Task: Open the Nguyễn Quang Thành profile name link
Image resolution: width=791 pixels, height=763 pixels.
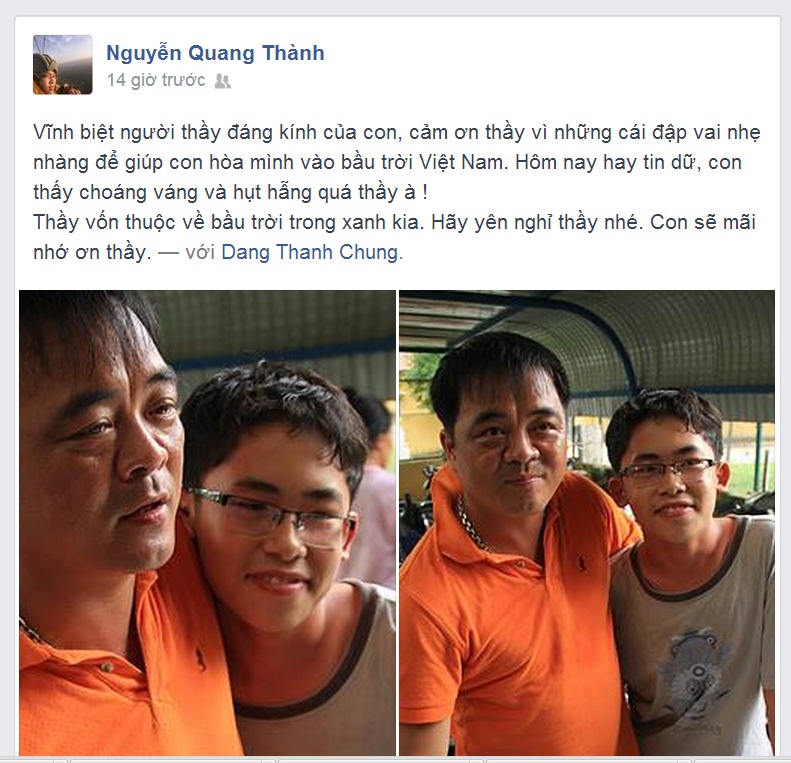Action: [215, 53]
